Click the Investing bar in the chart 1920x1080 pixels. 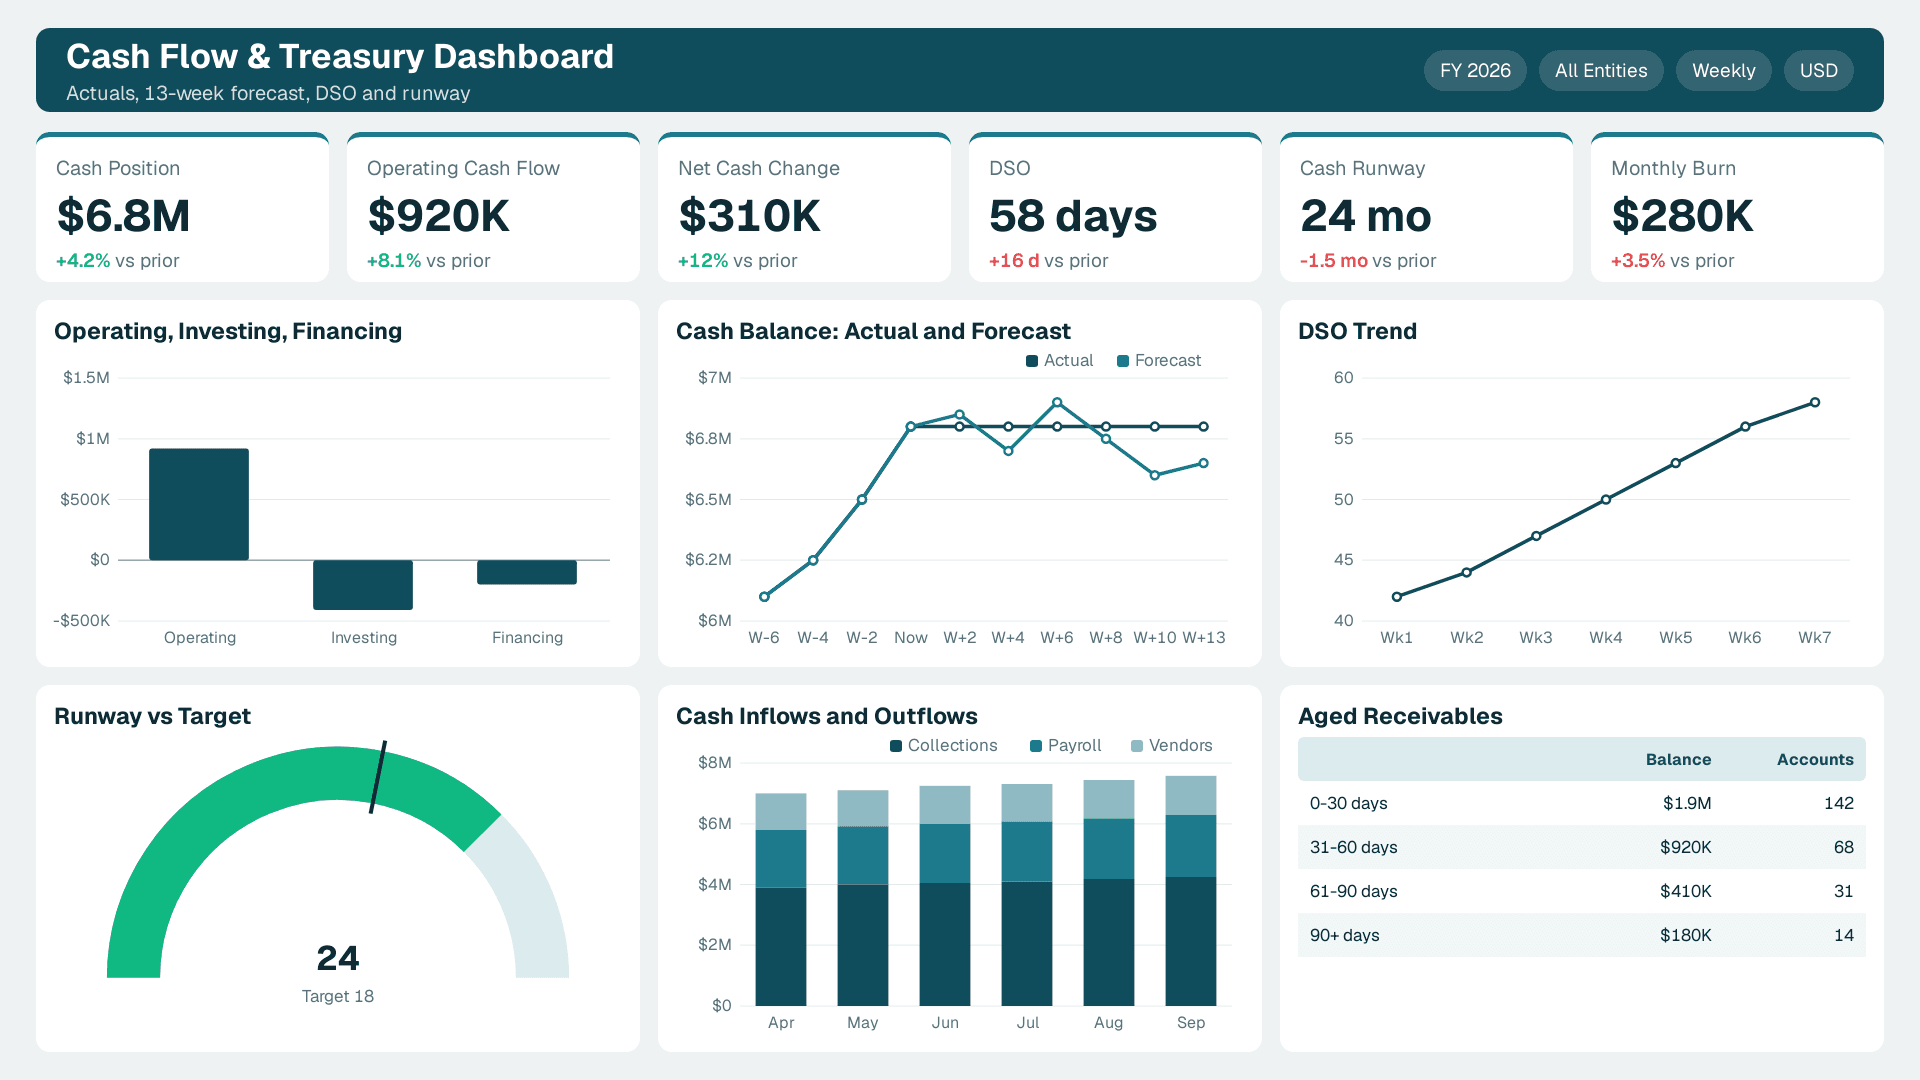tap(363, 585)
